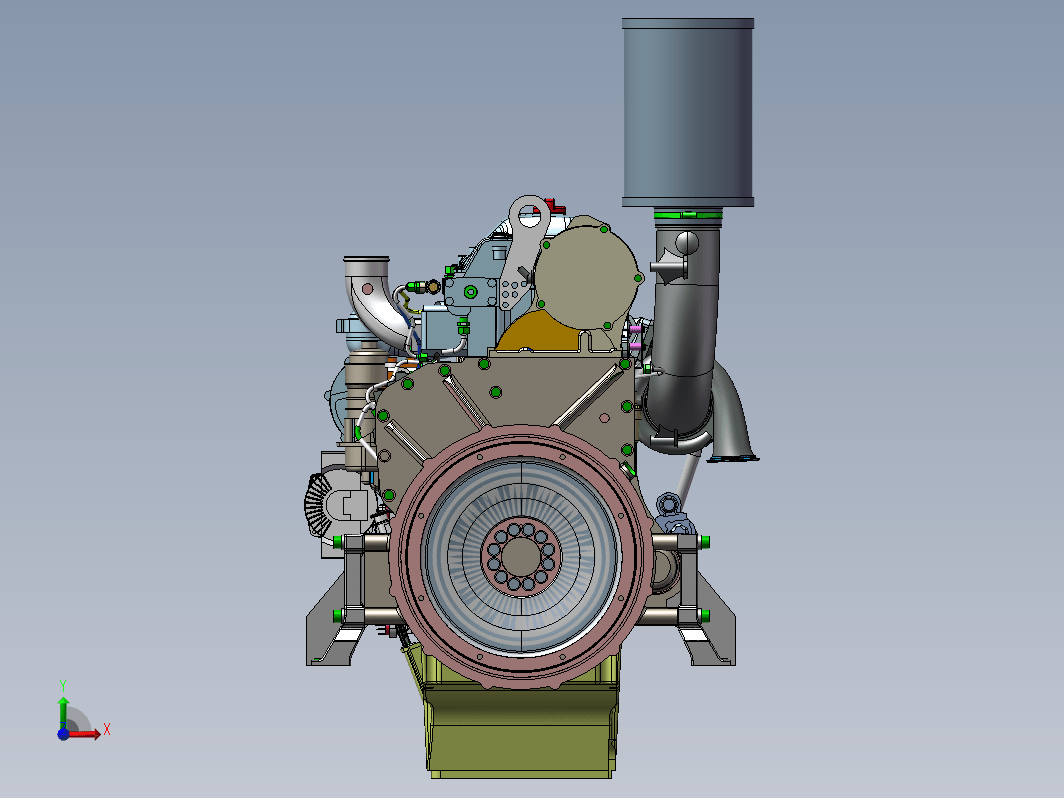Select the large gray air filter canister

click(687, 113)
